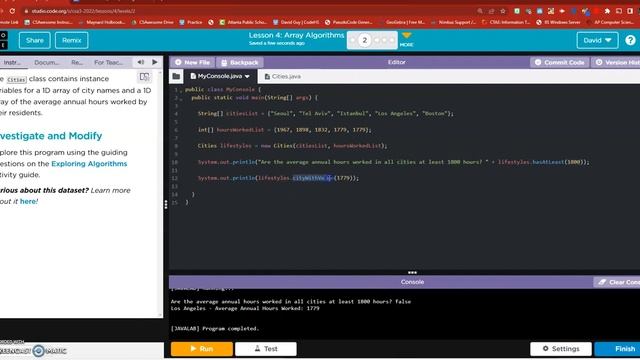This screenshot has height=360, width=640.
Task: Open the Practice bookmark
Action: (191, 22)
